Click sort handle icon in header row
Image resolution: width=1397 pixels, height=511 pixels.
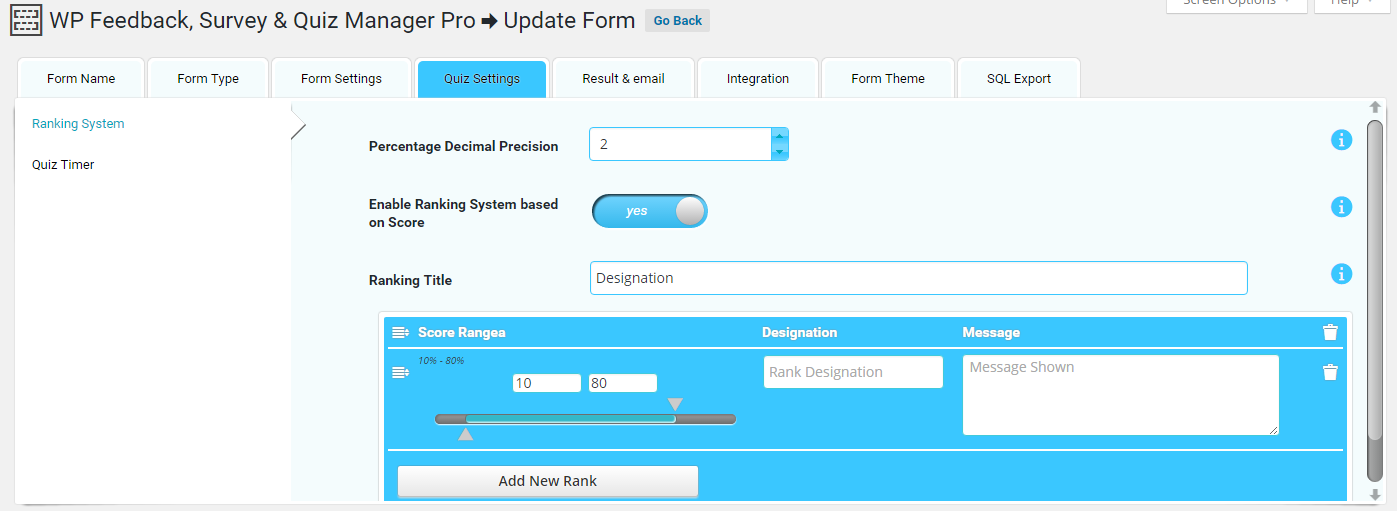[400, 332]
